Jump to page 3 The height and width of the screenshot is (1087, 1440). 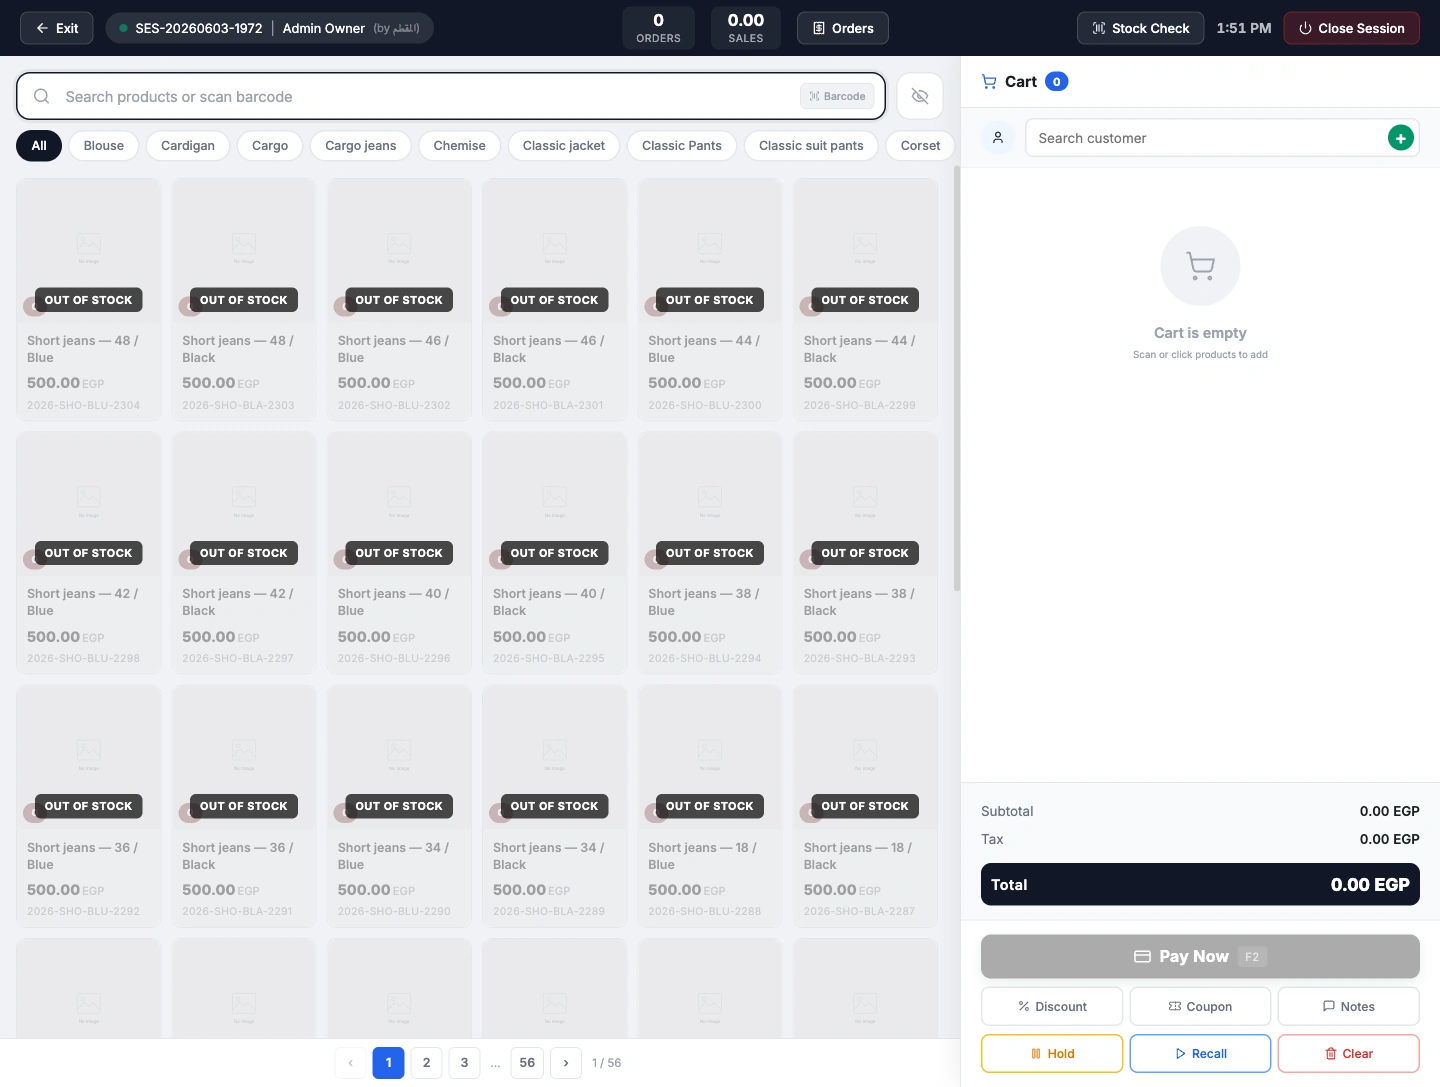point(465,1063)
